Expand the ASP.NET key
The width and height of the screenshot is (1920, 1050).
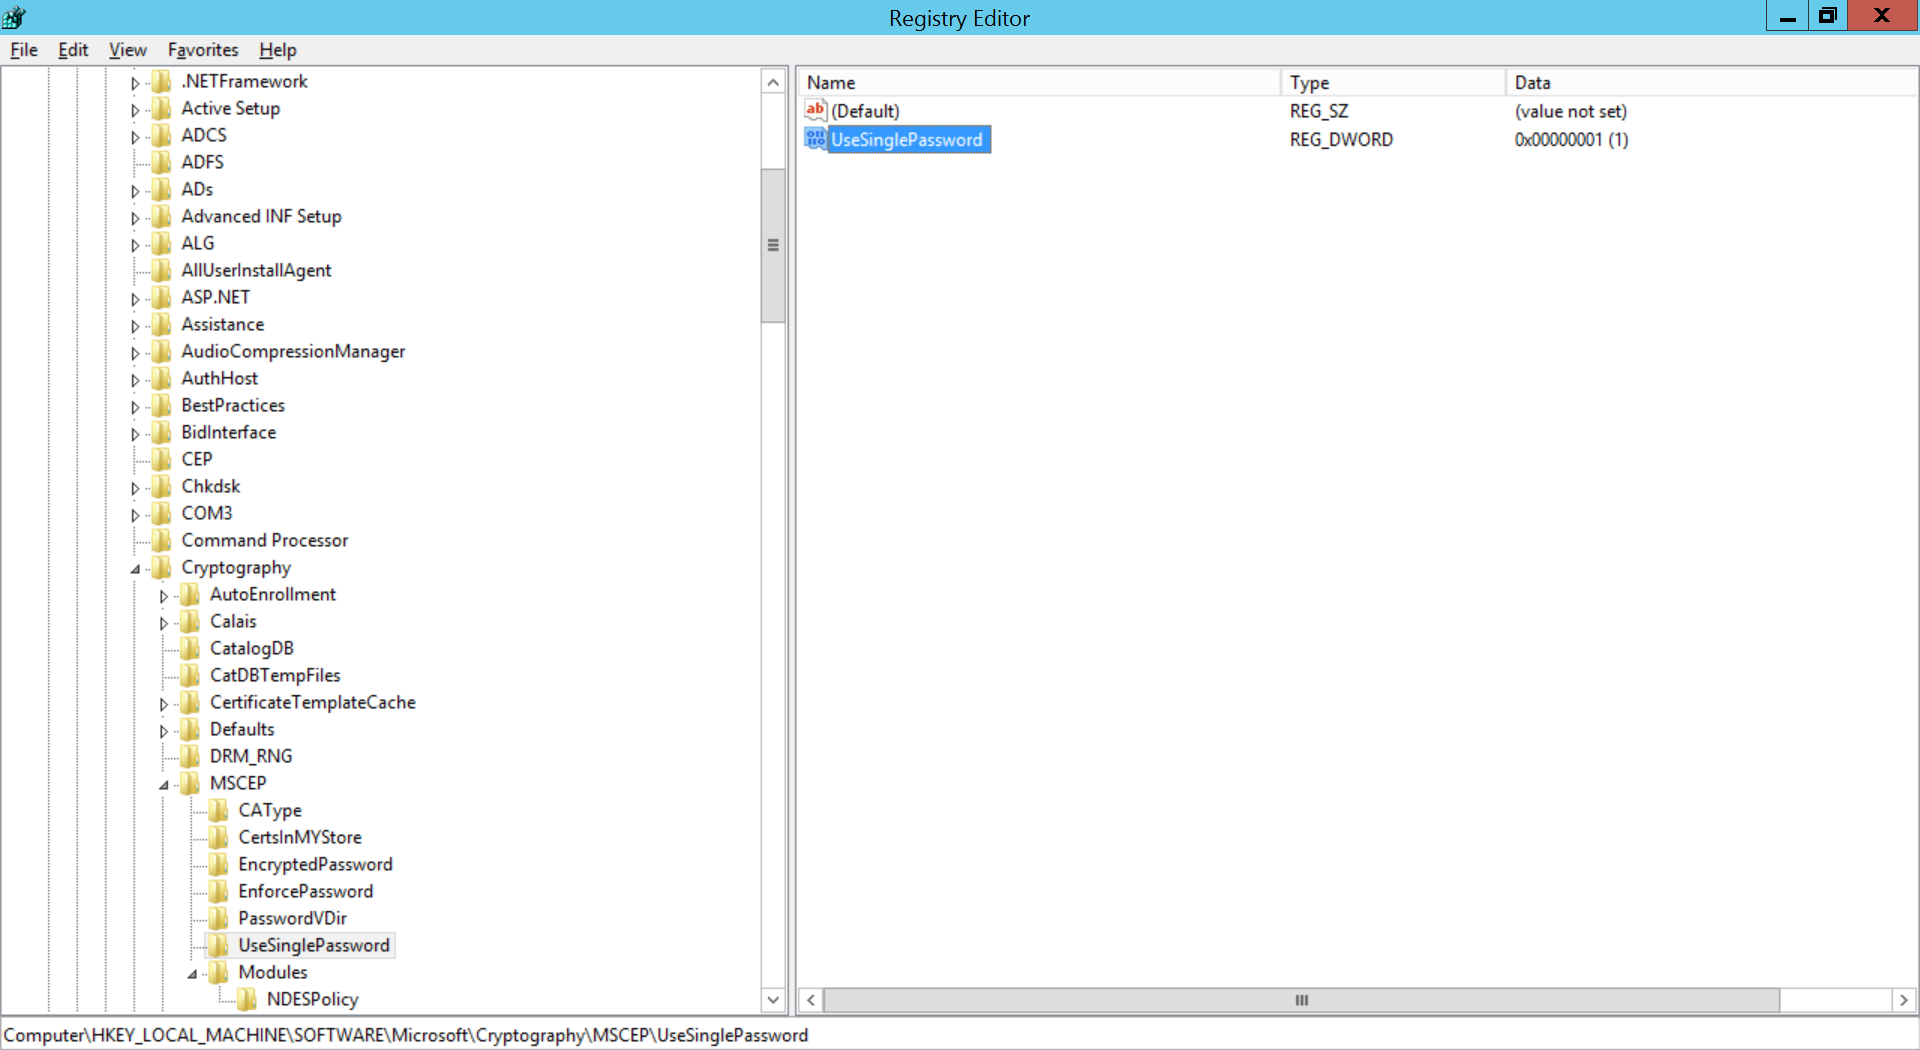(x=136, y=297)
